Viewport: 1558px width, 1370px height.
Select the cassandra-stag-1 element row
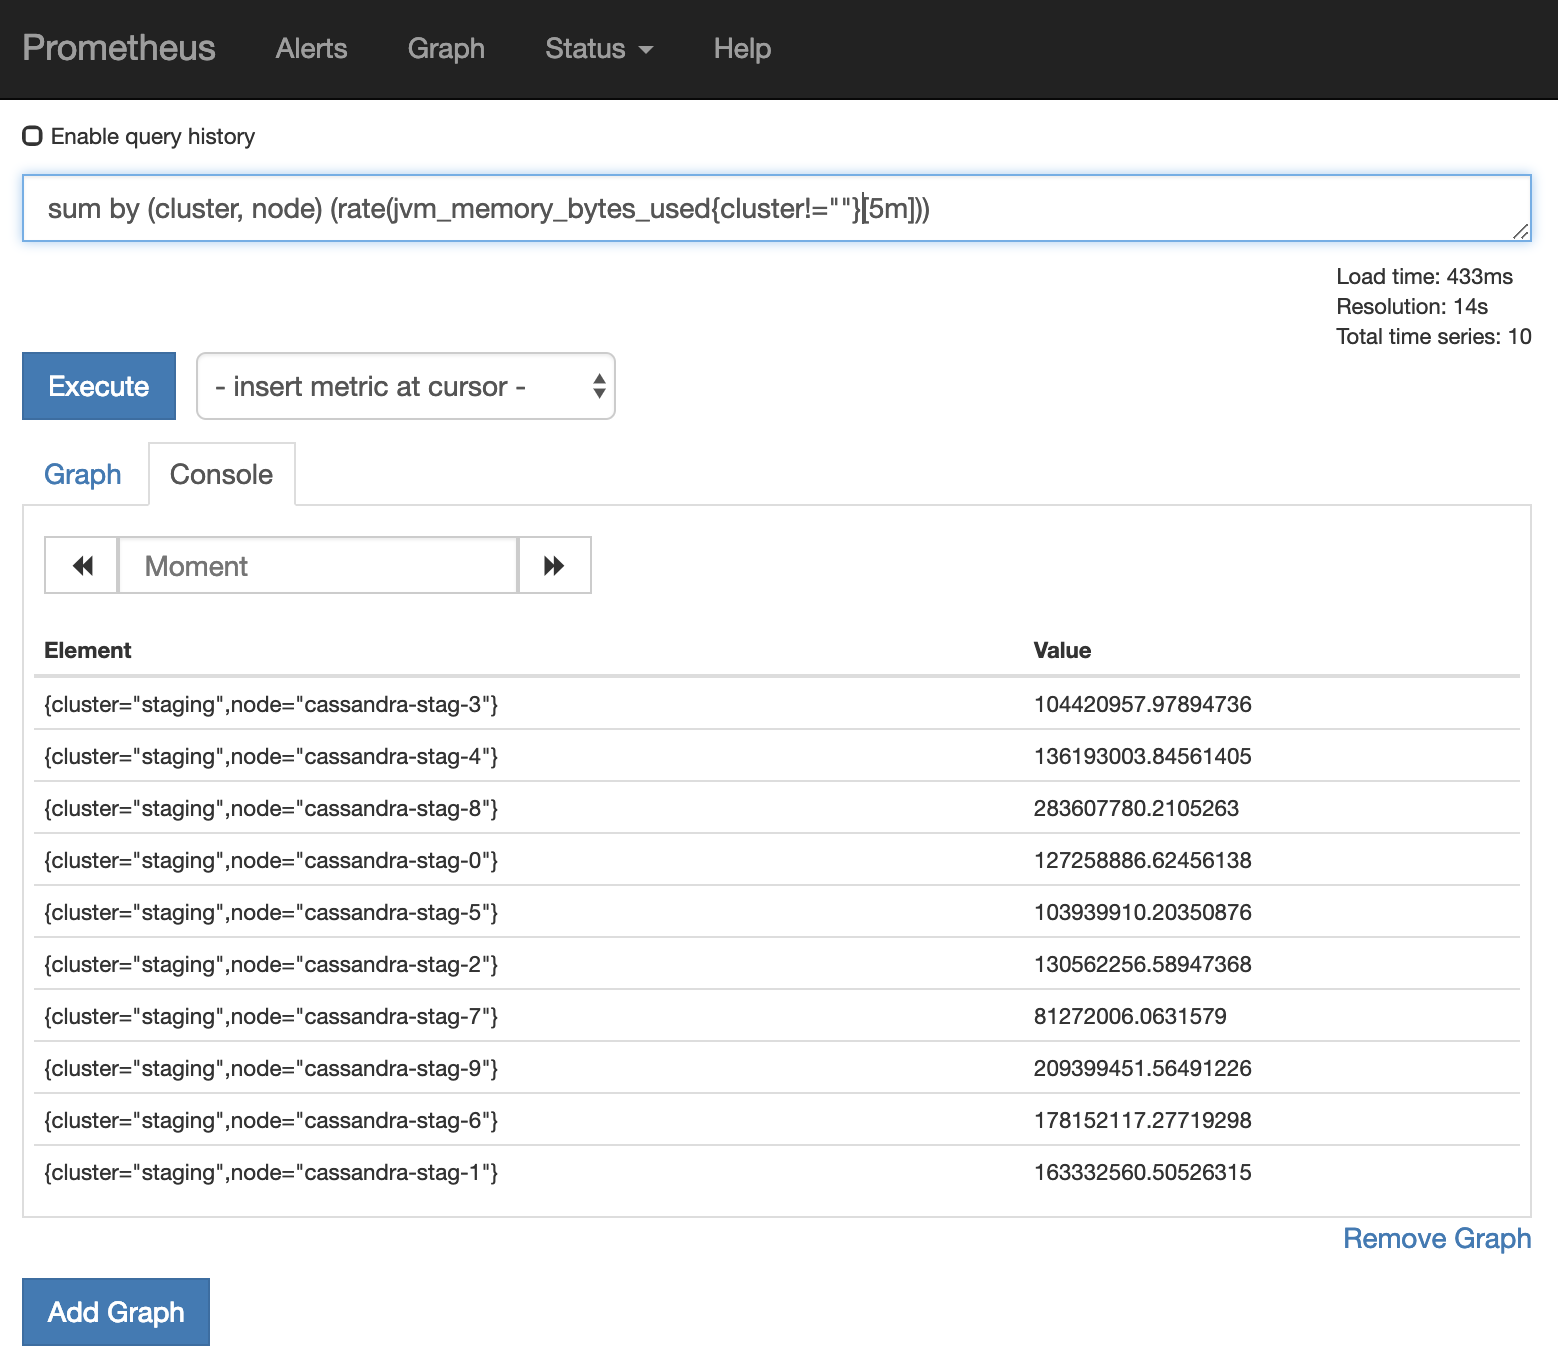click(x=271, y=1172)
